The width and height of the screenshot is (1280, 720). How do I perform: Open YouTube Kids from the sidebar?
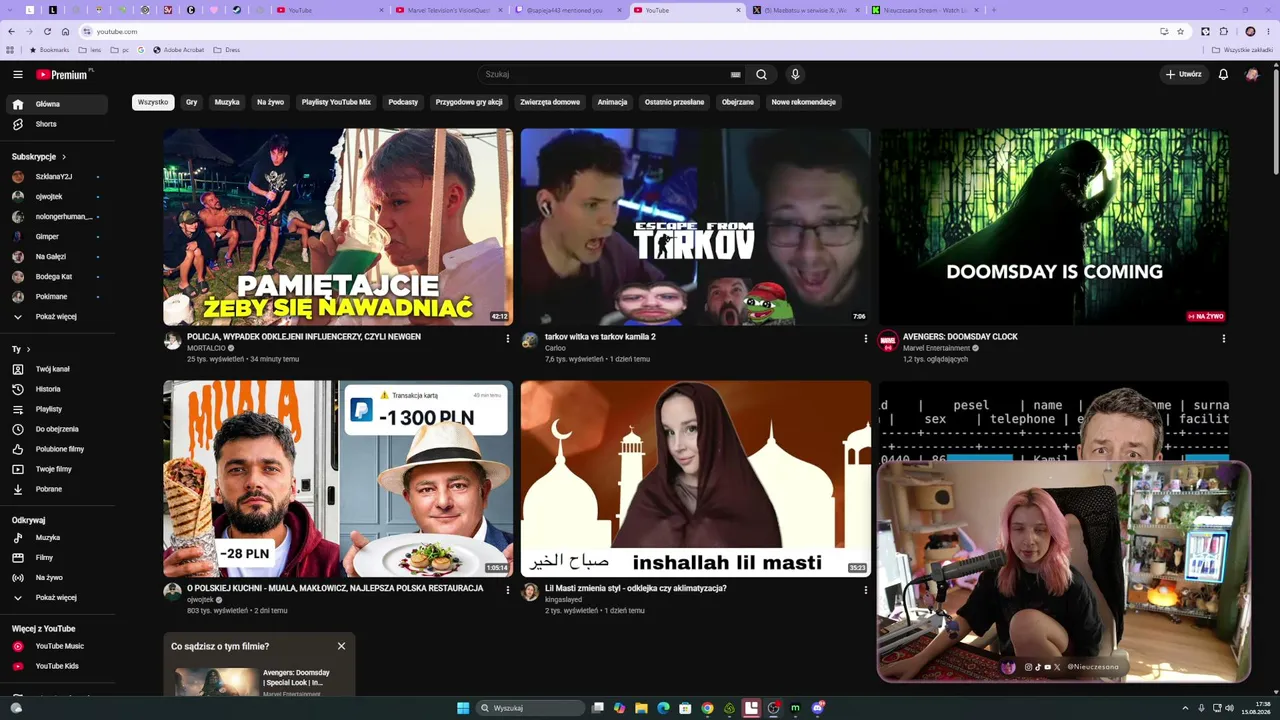[57, 666]
